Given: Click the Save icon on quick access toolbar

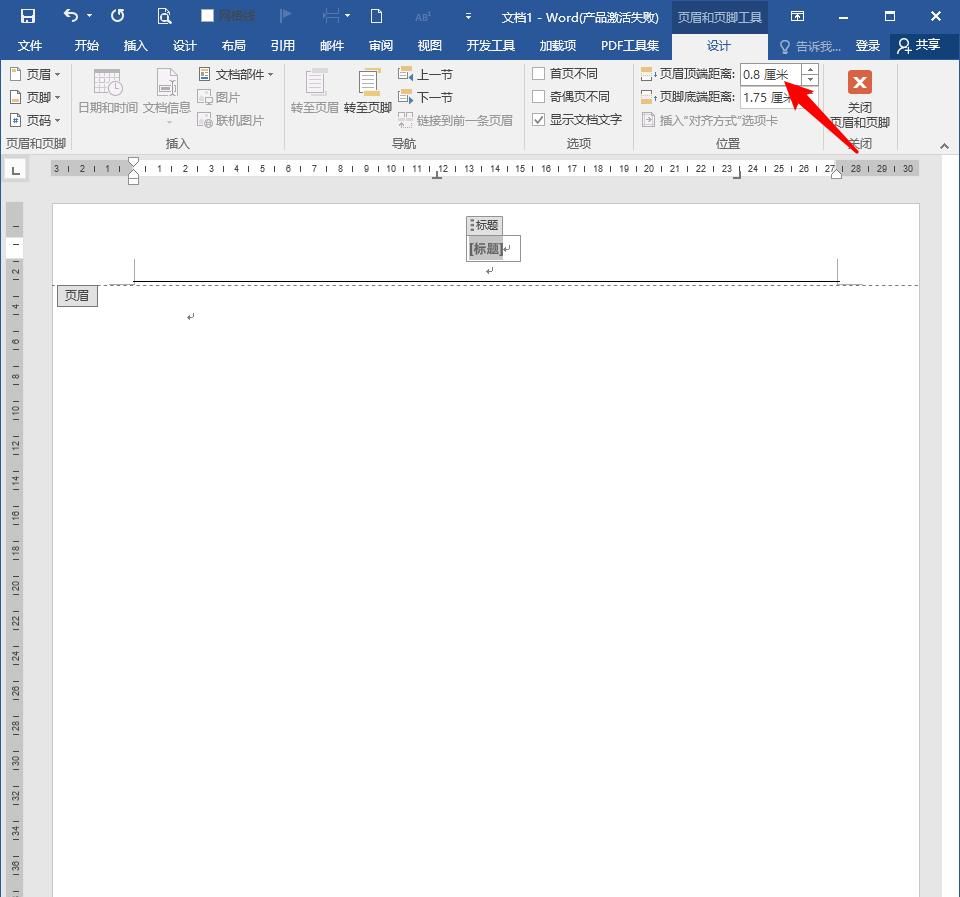Looking at the screenshot, I should coord(26,15).
